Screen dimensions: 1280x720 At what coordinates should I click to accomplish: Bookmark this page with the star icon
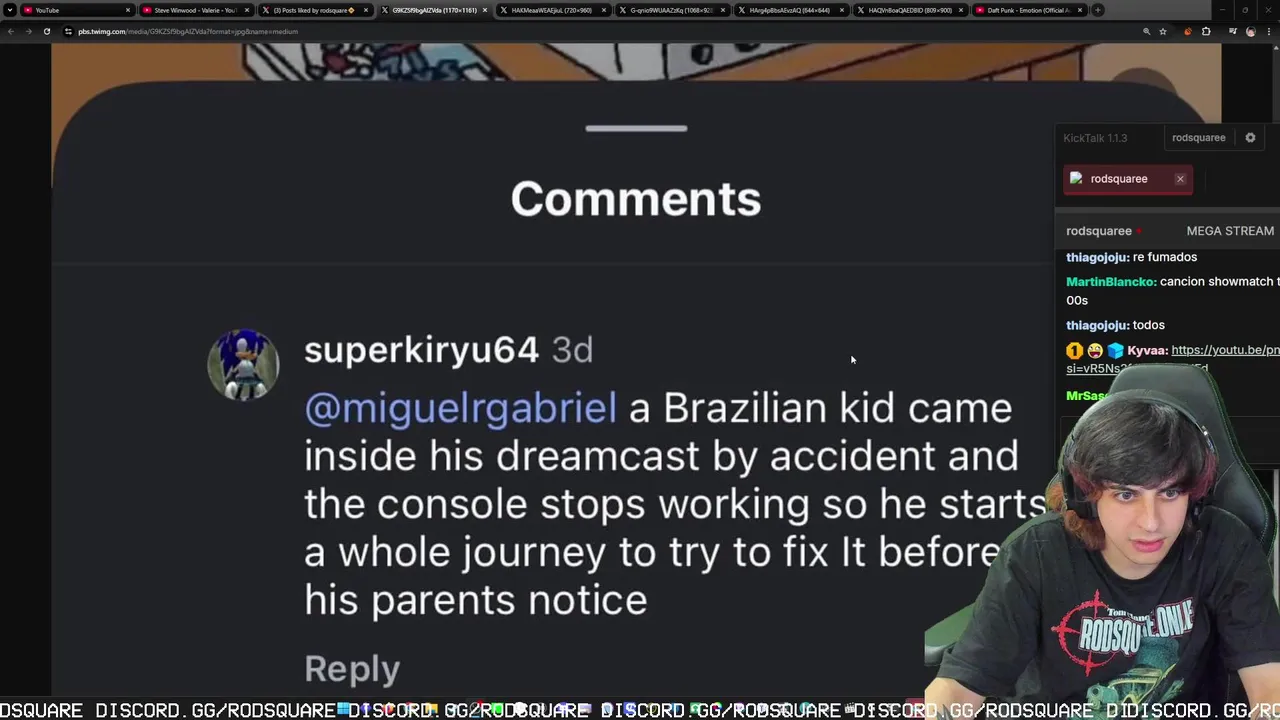tap(1163, 31)
